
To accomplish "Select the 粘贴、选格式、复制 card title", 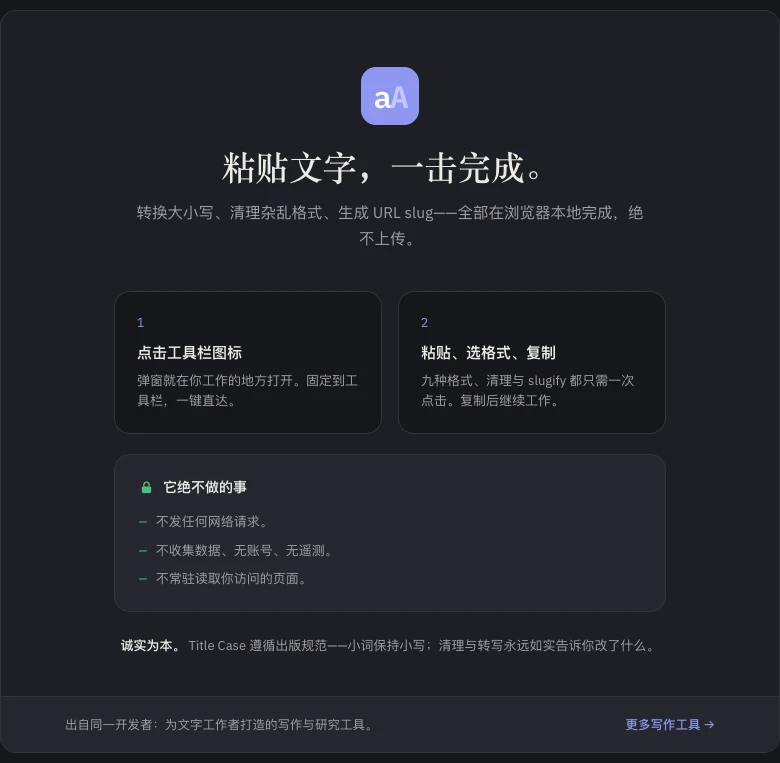I will pos(488,353).
